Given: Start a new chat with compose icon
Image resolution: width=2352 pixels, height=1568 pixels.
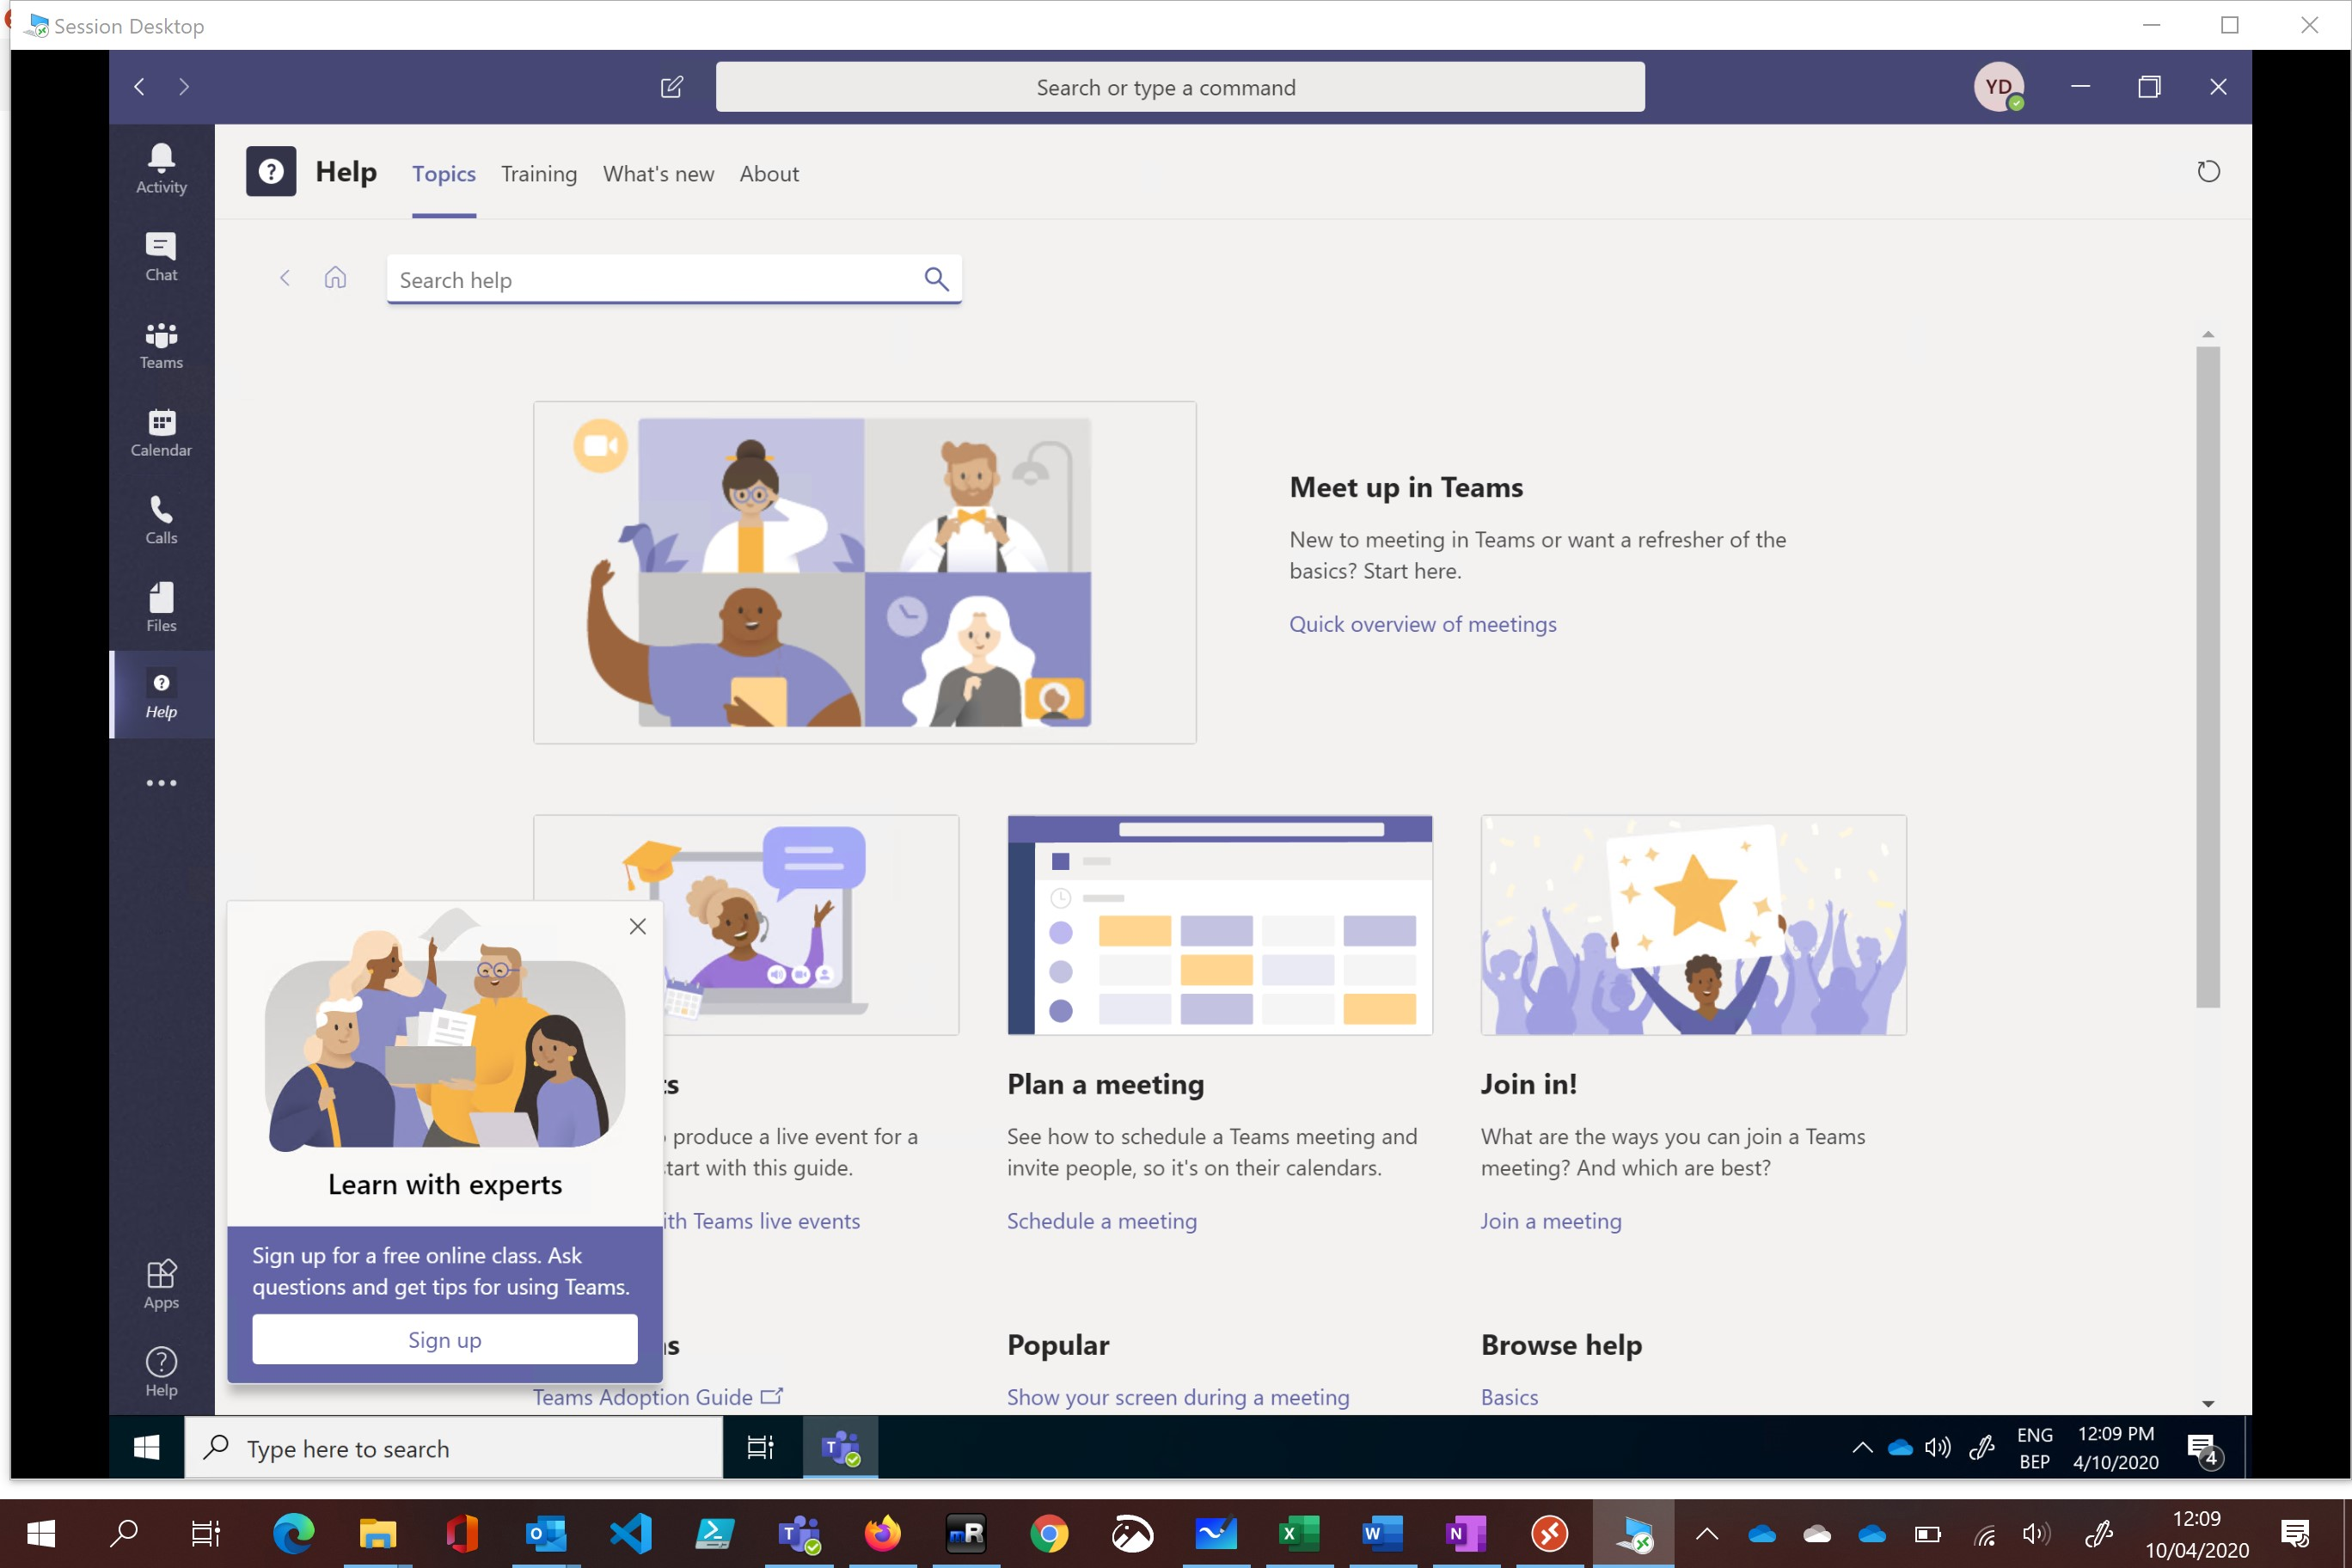Looking at the screenshot, I should 672,87.
